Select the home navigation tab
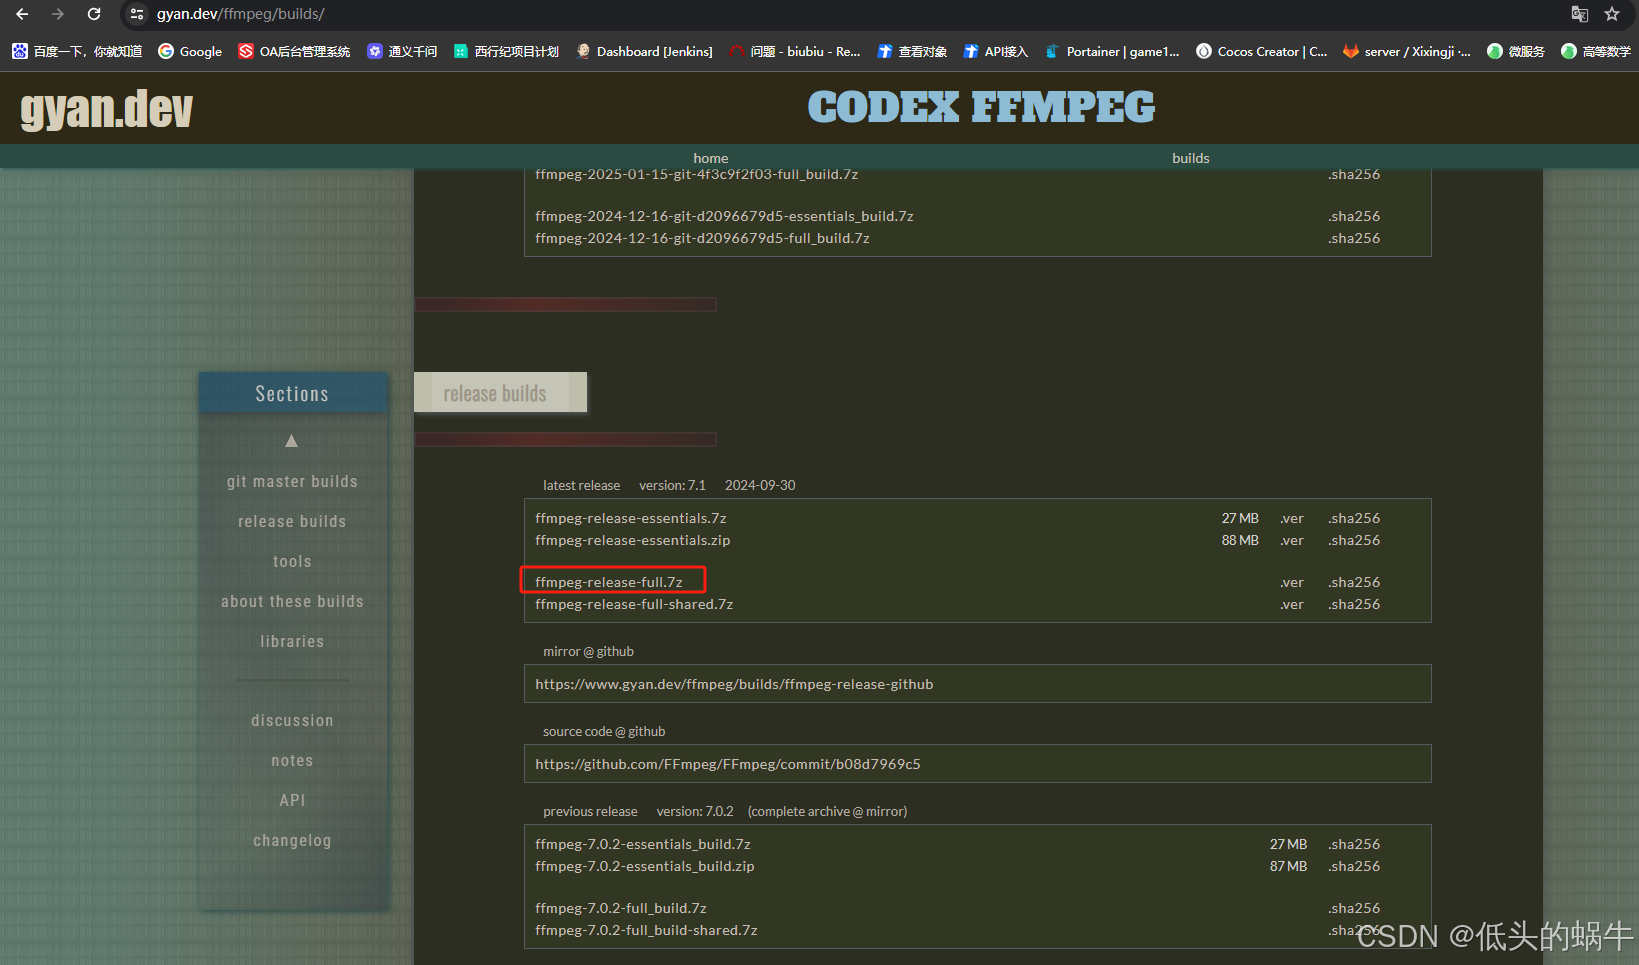The image size is (1639, 965). [711, 158]
